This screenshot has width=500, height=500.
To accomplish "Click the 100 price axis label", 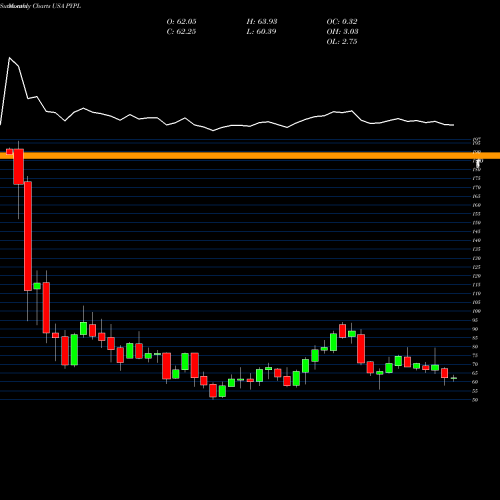I will [x=476, y=311].
